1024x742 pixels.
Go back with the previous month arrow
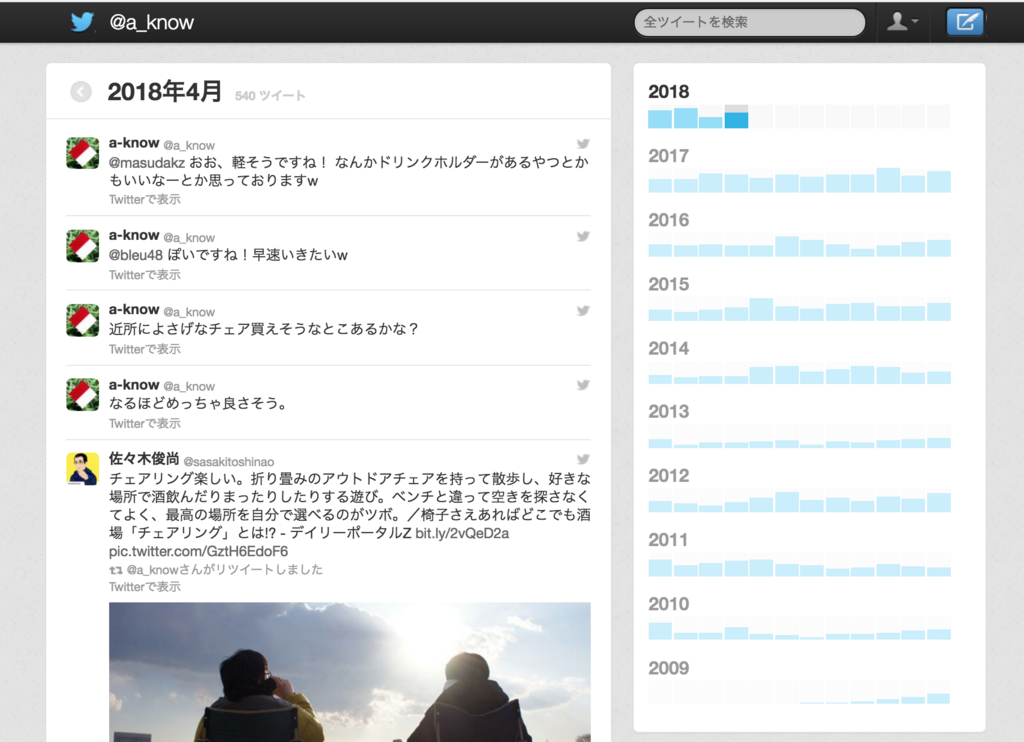(x=81, y=91)
